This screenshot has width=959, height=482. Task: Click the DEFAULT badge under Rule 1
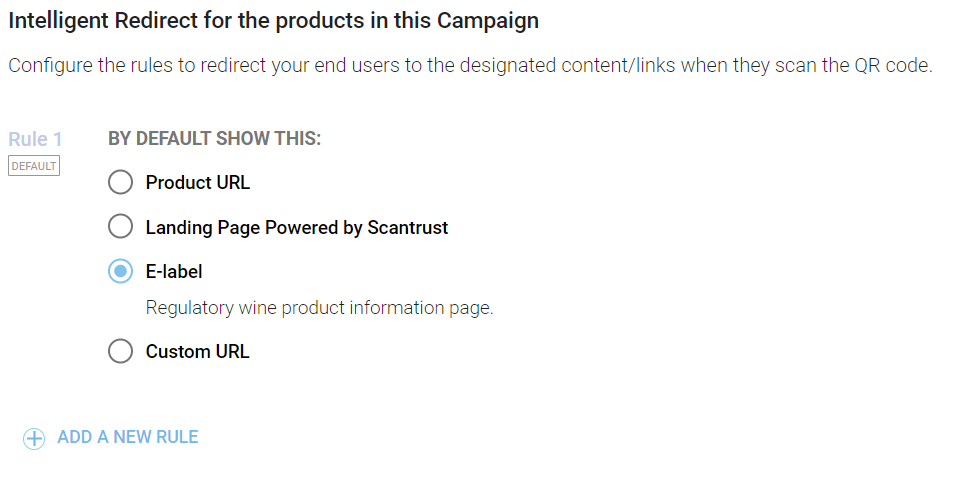[x=33, y=166]
